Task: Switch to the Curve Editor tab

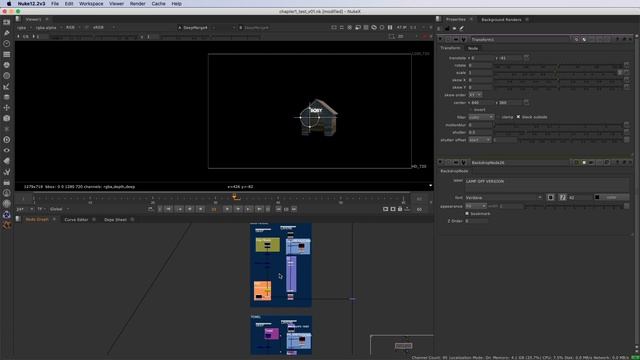Action: (76, 220)
